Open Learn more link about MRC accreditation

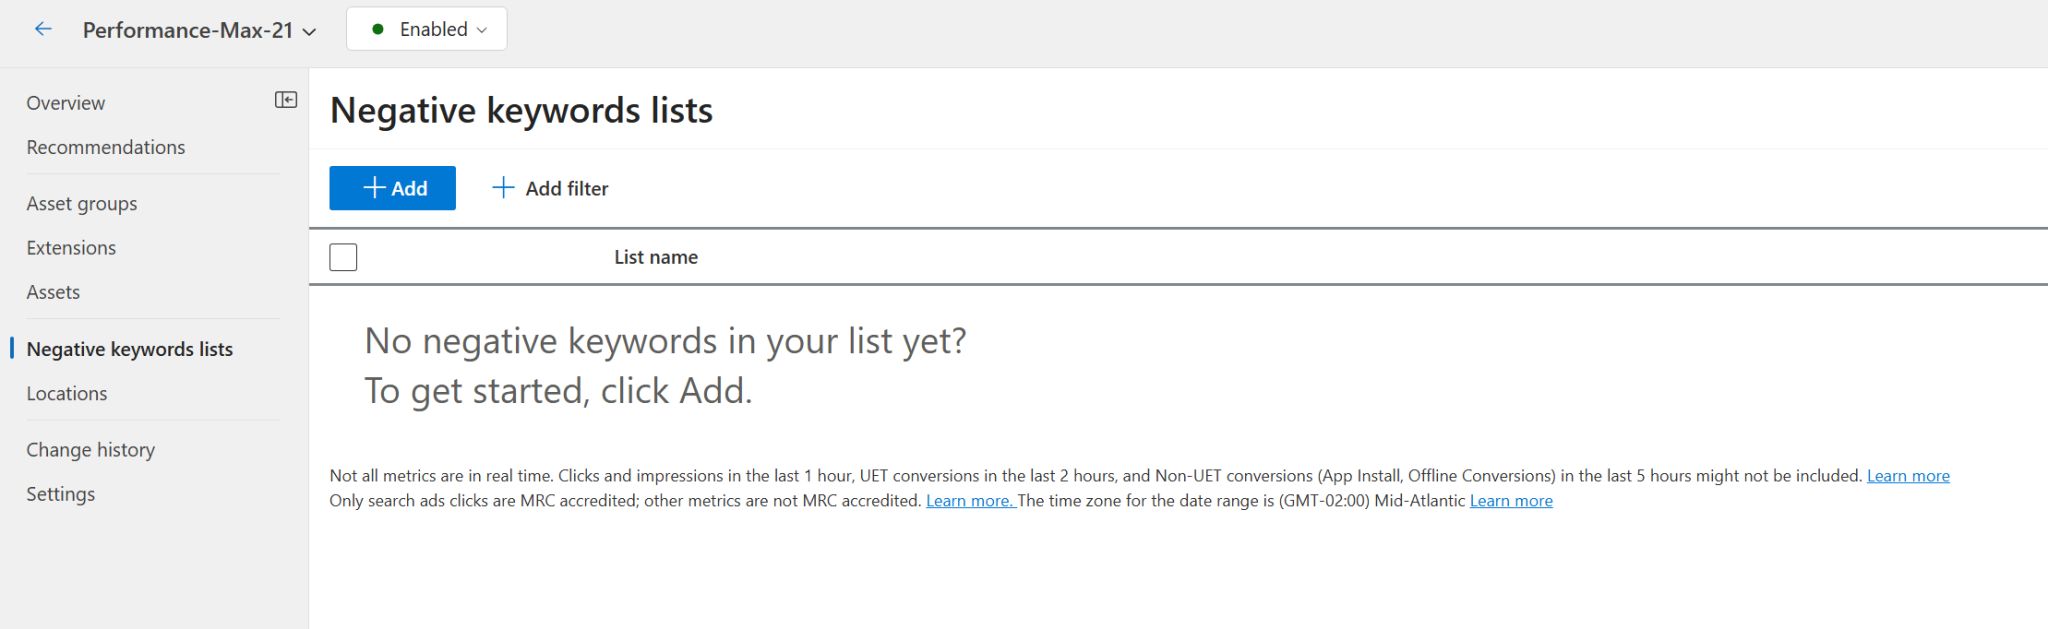pyautogui.click(x=969, y=501)
